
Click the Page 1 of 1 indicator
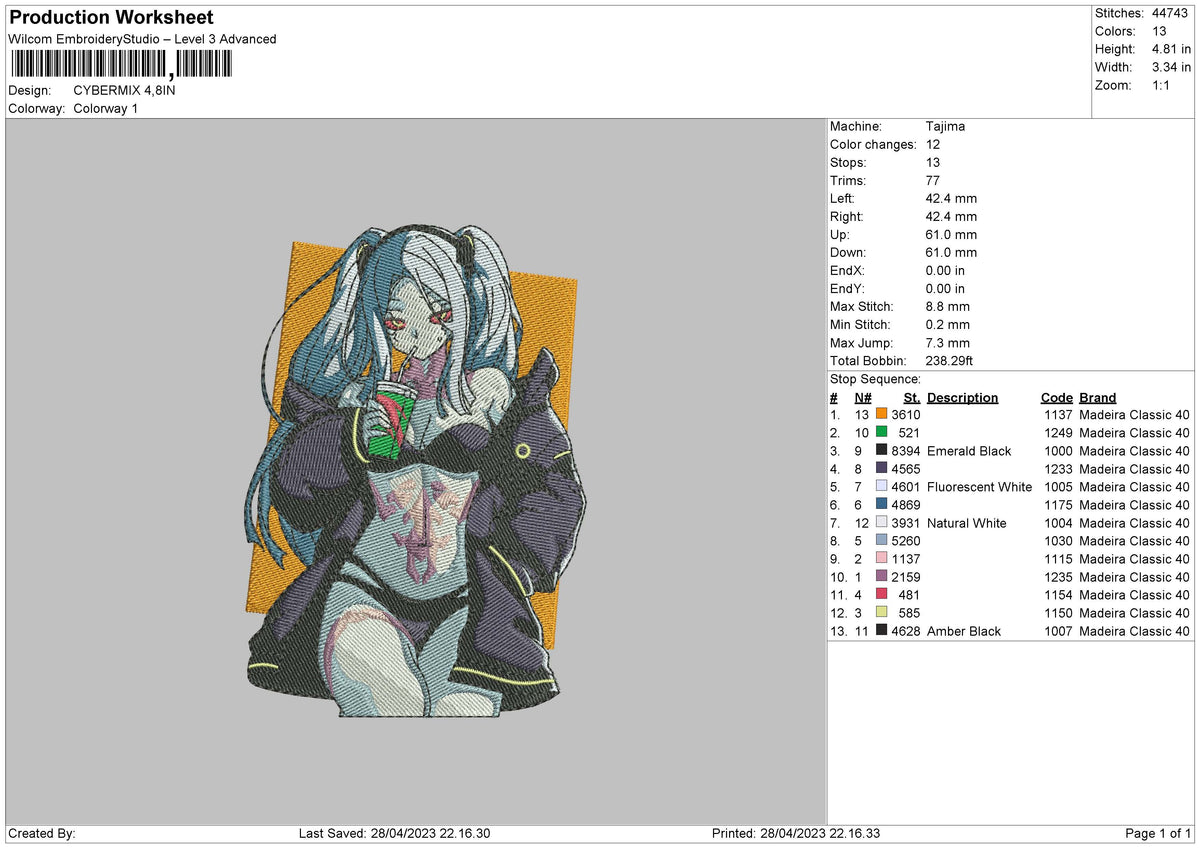click(x=1158, y=833)
